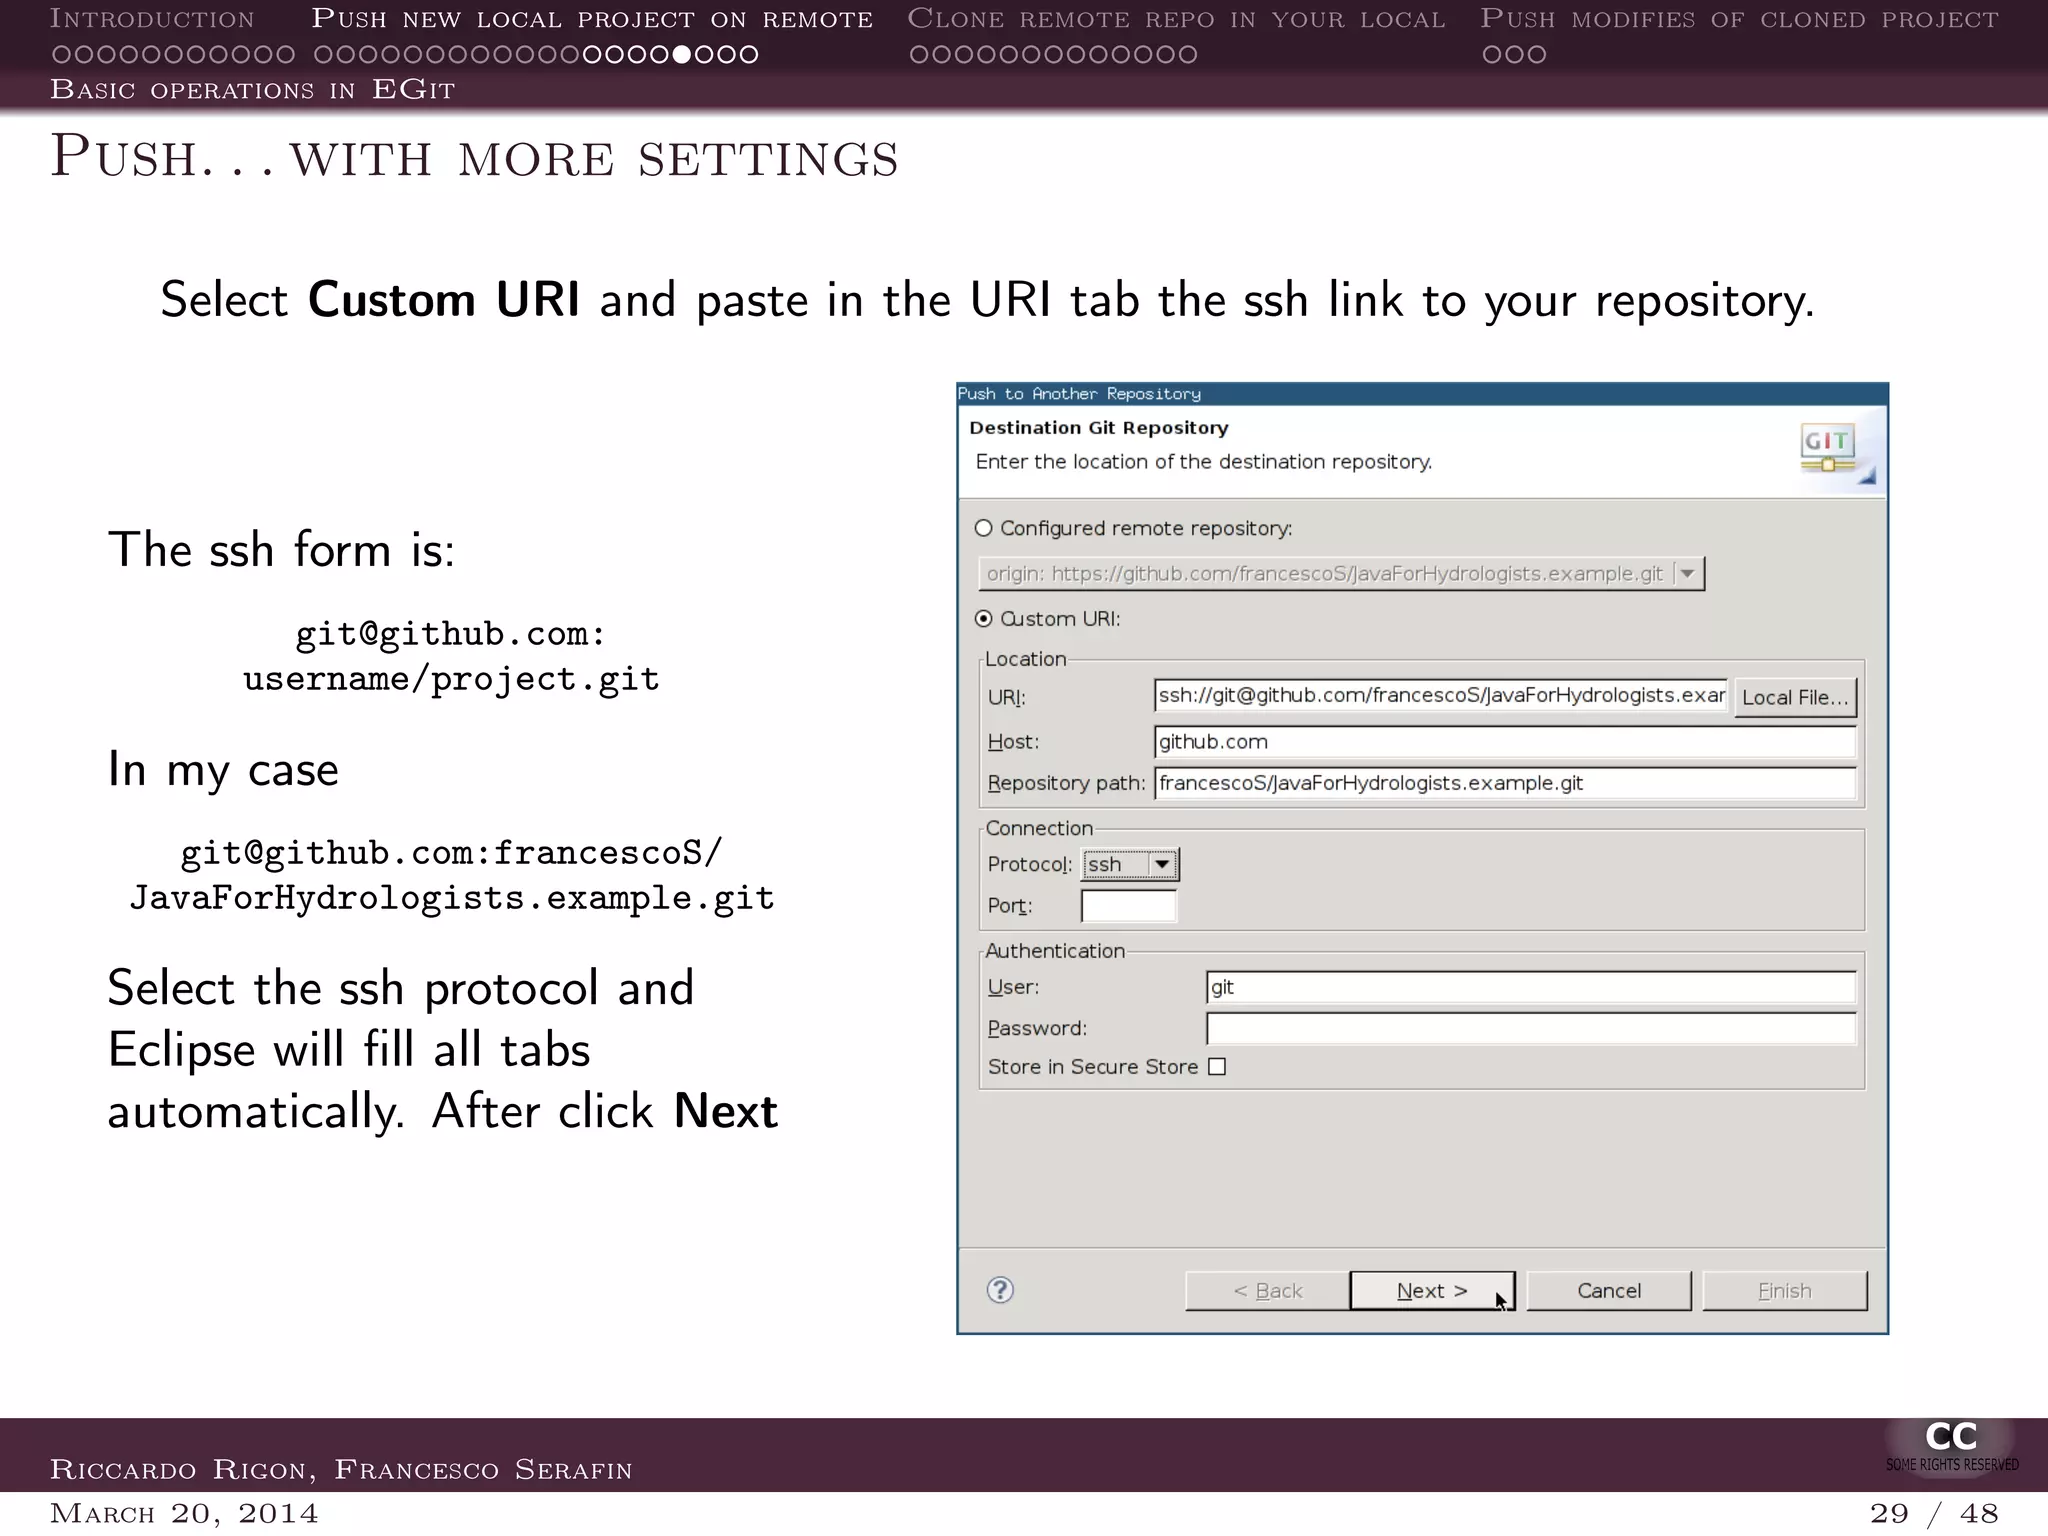The image size is (2048, 1536).
Task: Go to Push new local project section
Action: coord(592,19)
